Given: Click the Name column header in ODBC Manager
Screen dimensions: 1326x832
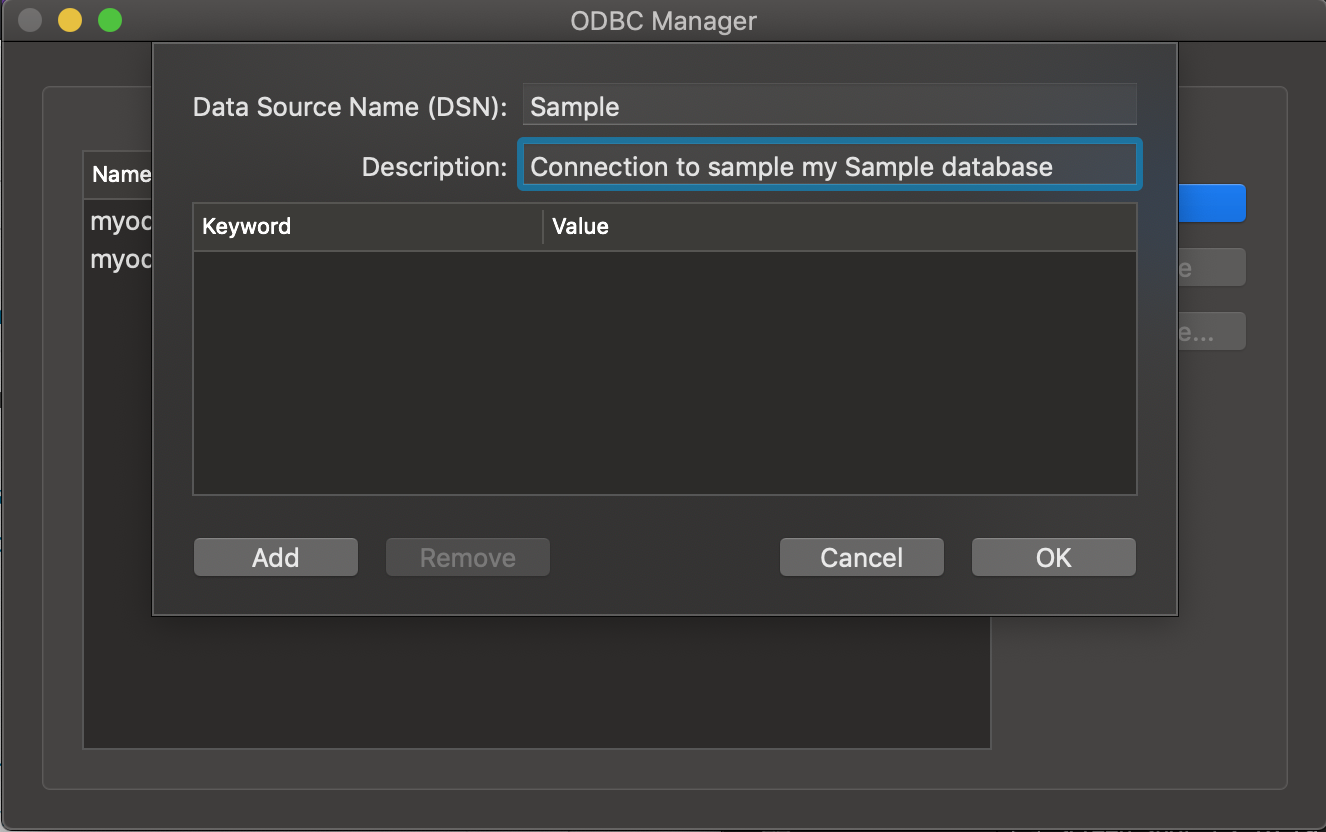Looking at the screenshot, I should click(119, 174).
